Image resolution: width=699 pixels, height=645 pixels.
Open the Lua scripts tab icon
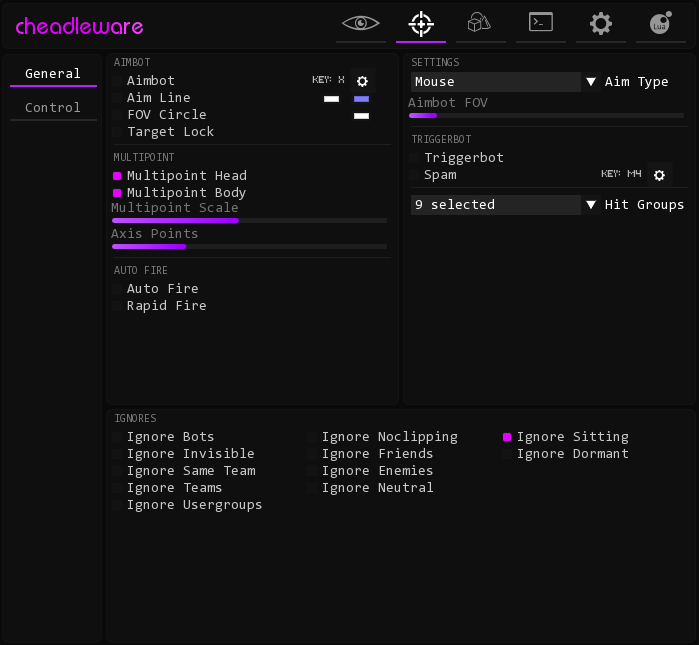[661, 23]
